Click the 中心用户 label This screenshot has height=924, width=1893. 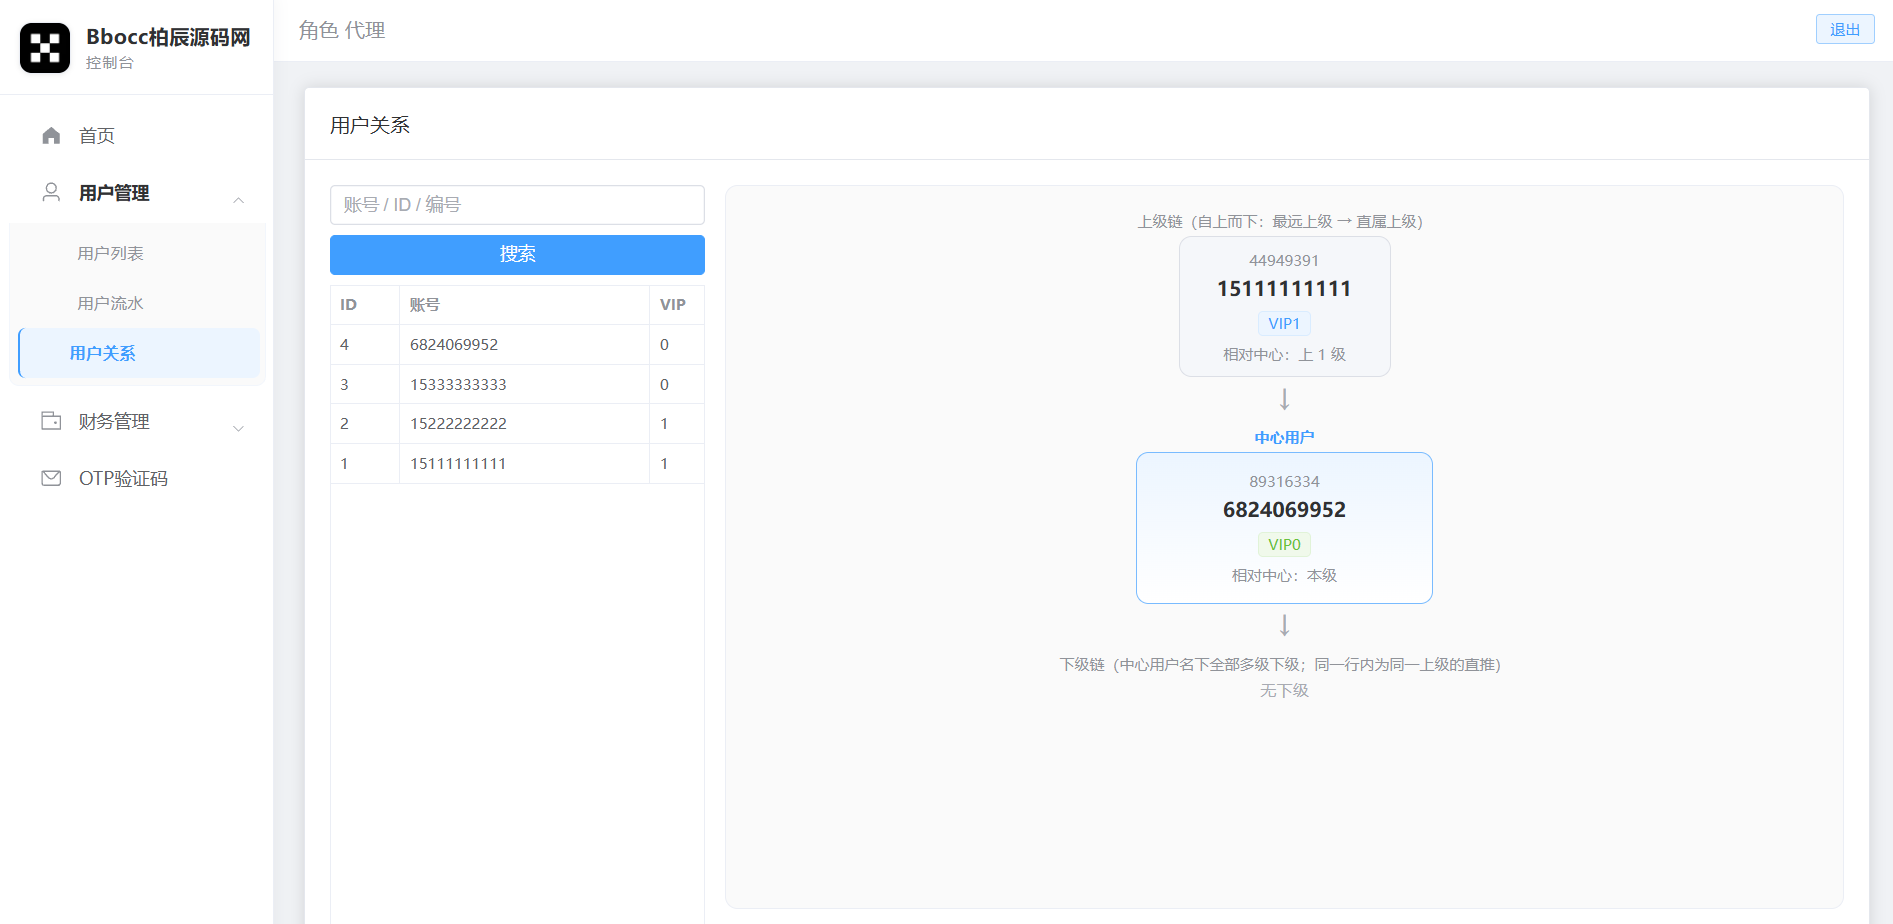(x=1284, y=437)
